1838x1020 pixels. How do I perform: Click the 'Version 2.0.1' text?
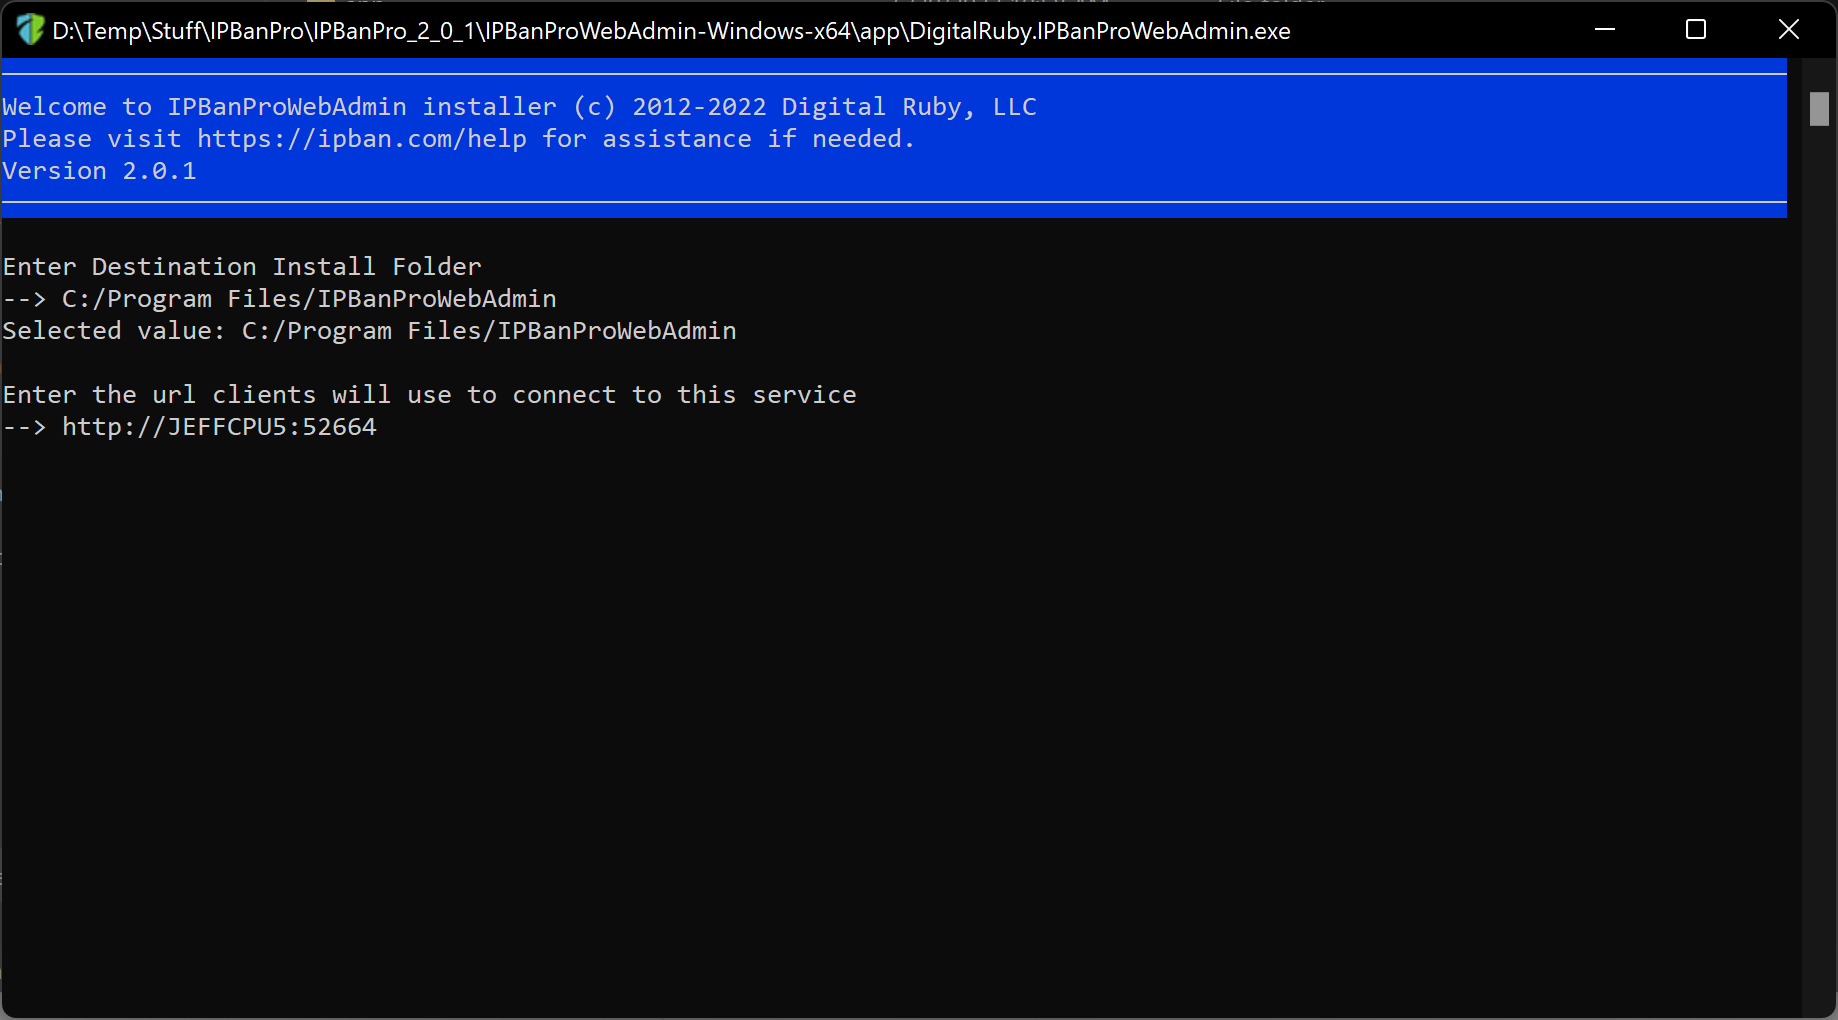coord(99,171)
